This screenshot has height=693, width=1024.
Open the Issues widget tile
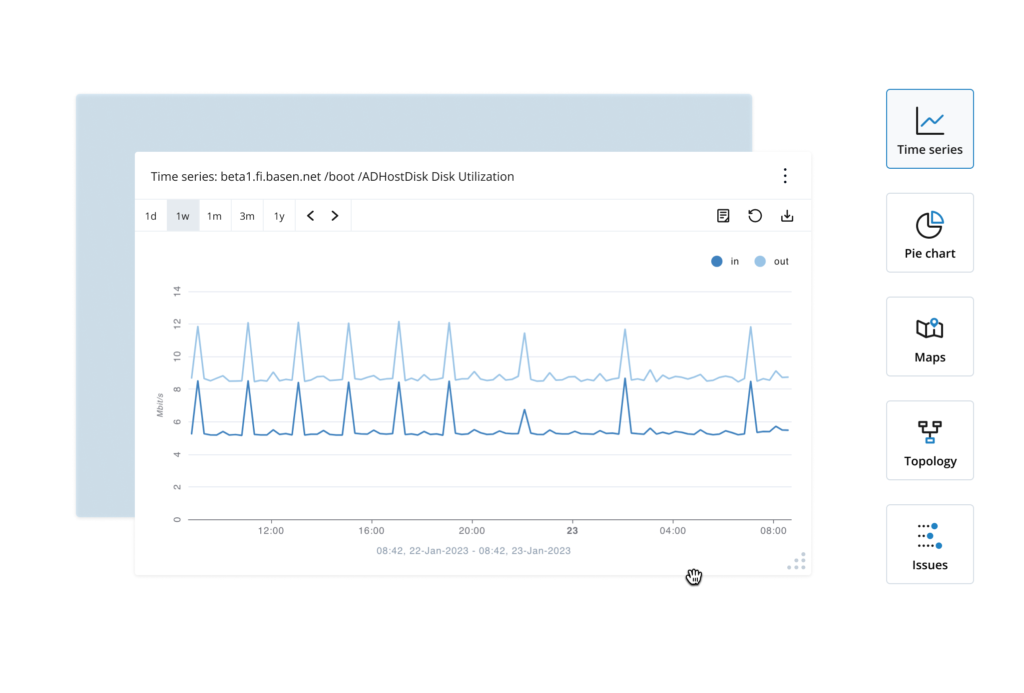tap(929, 544)
